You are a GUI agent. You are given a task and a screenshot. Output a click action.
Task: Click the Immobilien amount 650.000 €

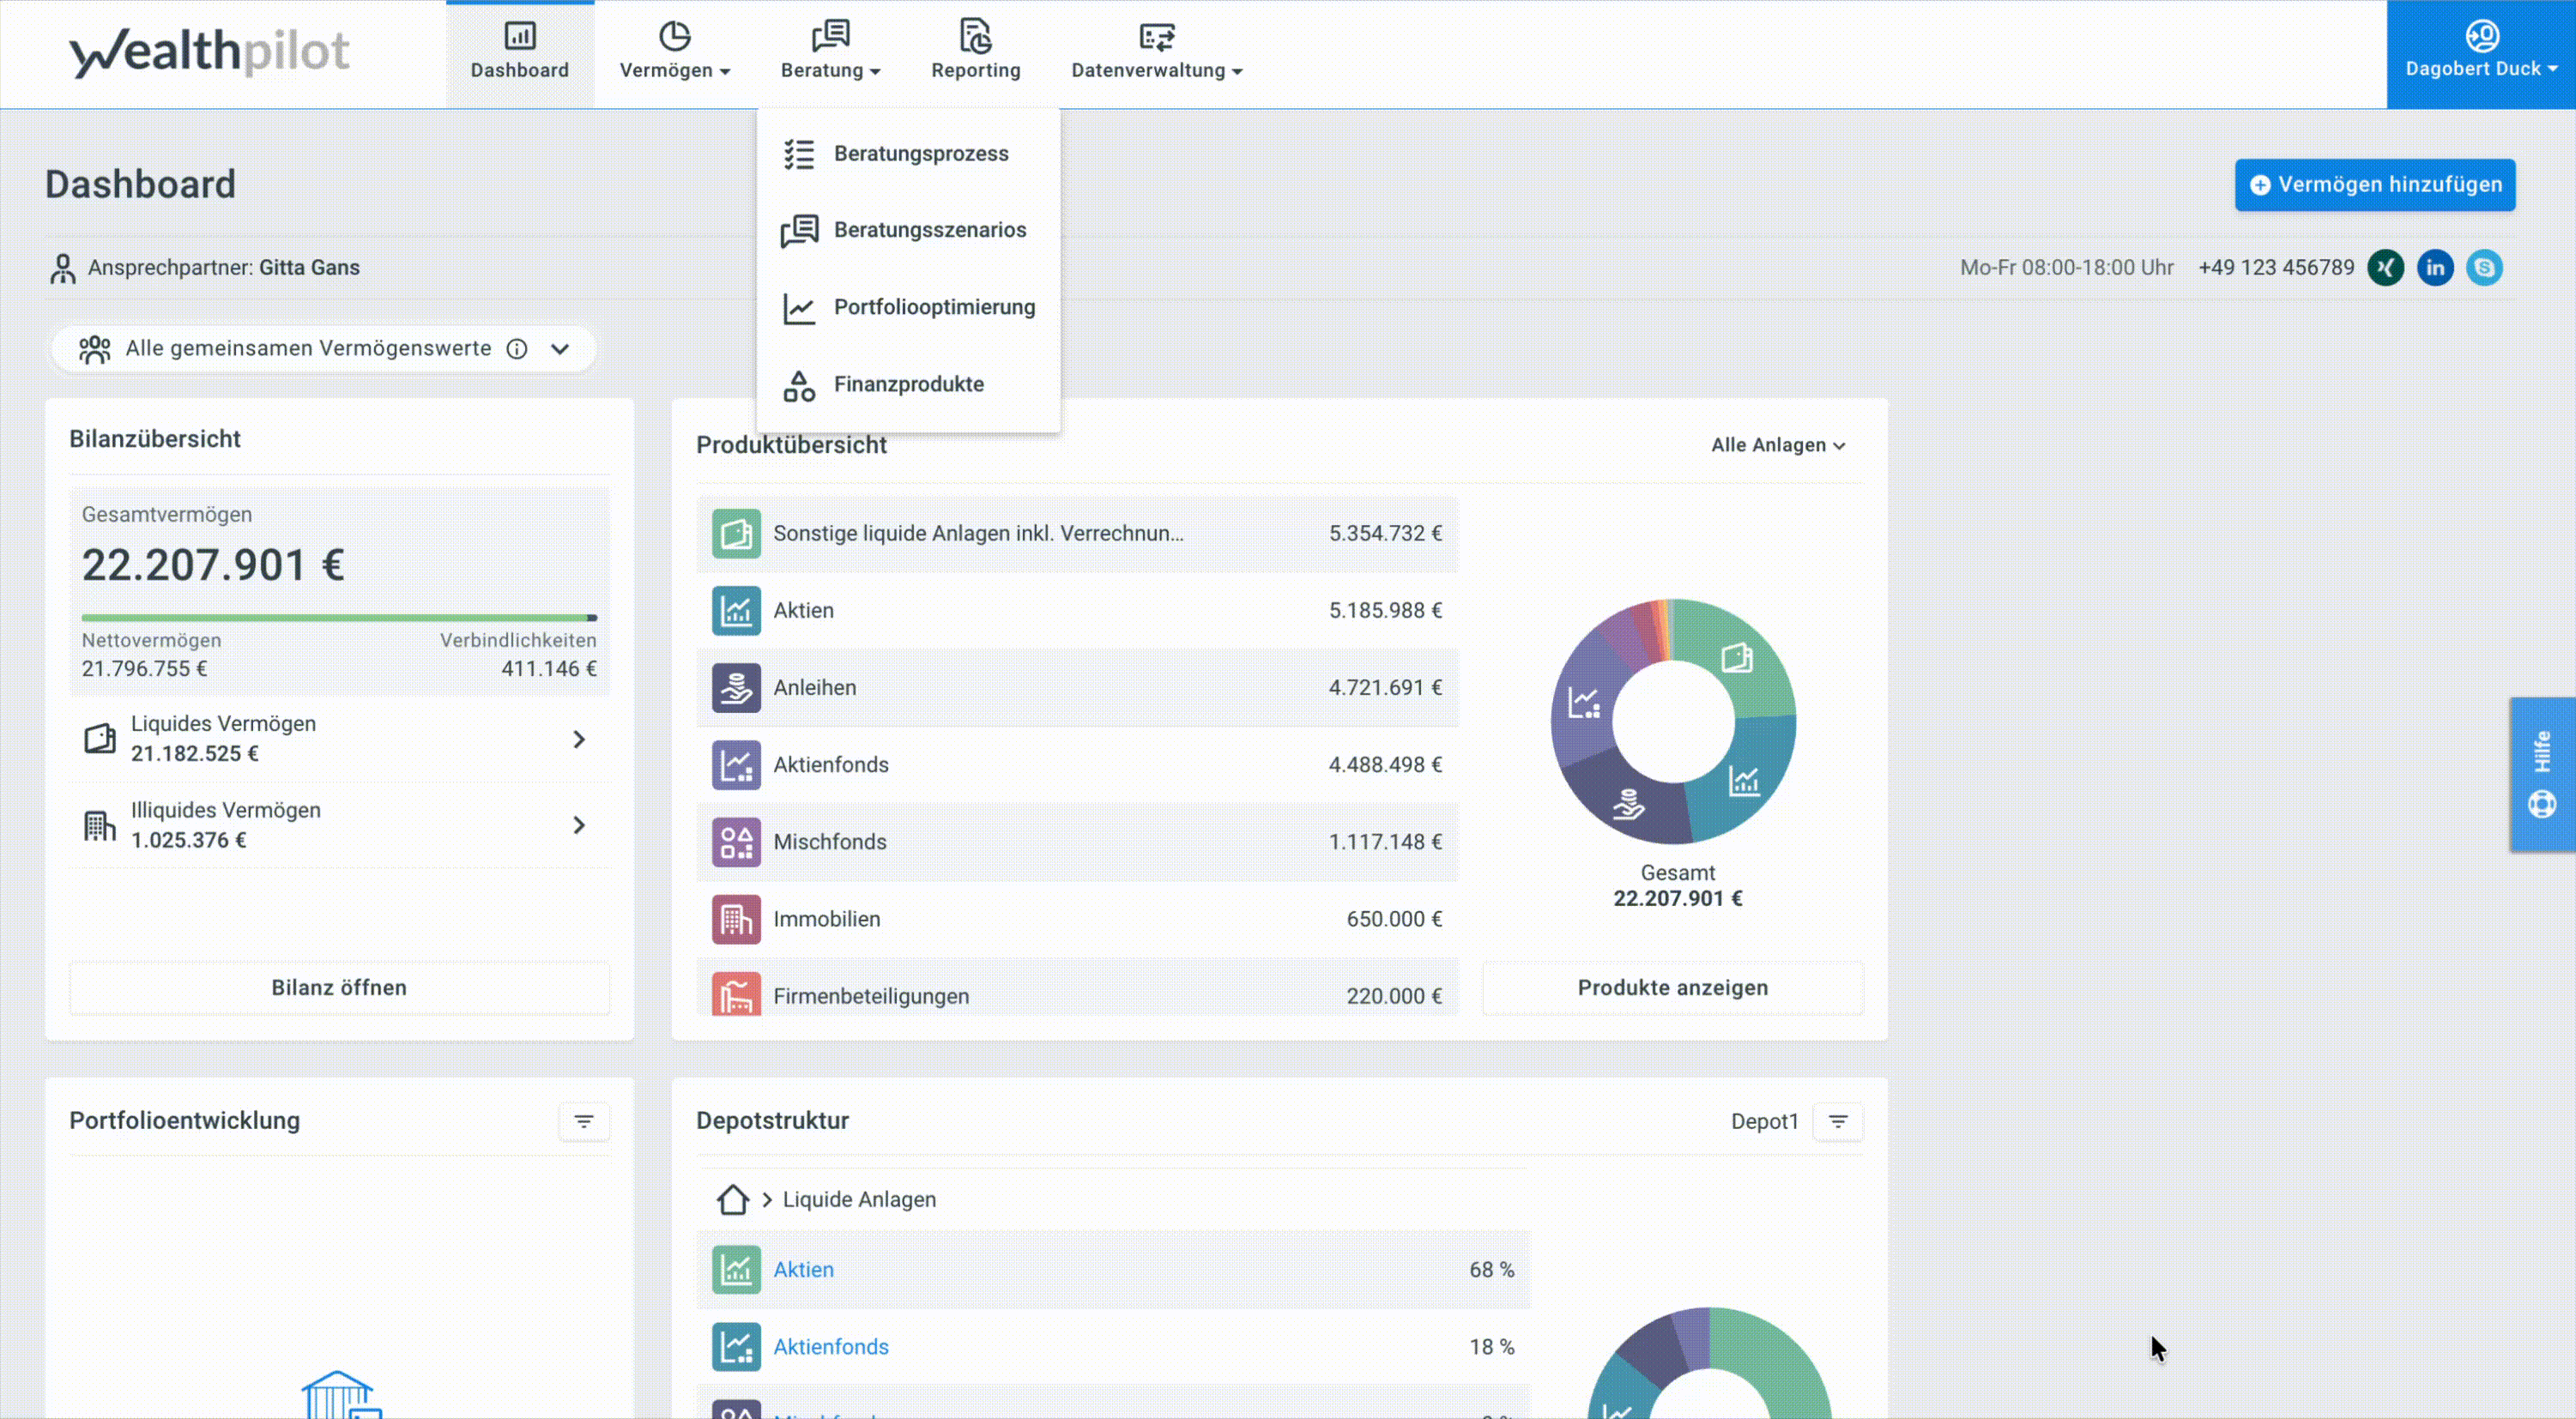(x=1394, y=919)
